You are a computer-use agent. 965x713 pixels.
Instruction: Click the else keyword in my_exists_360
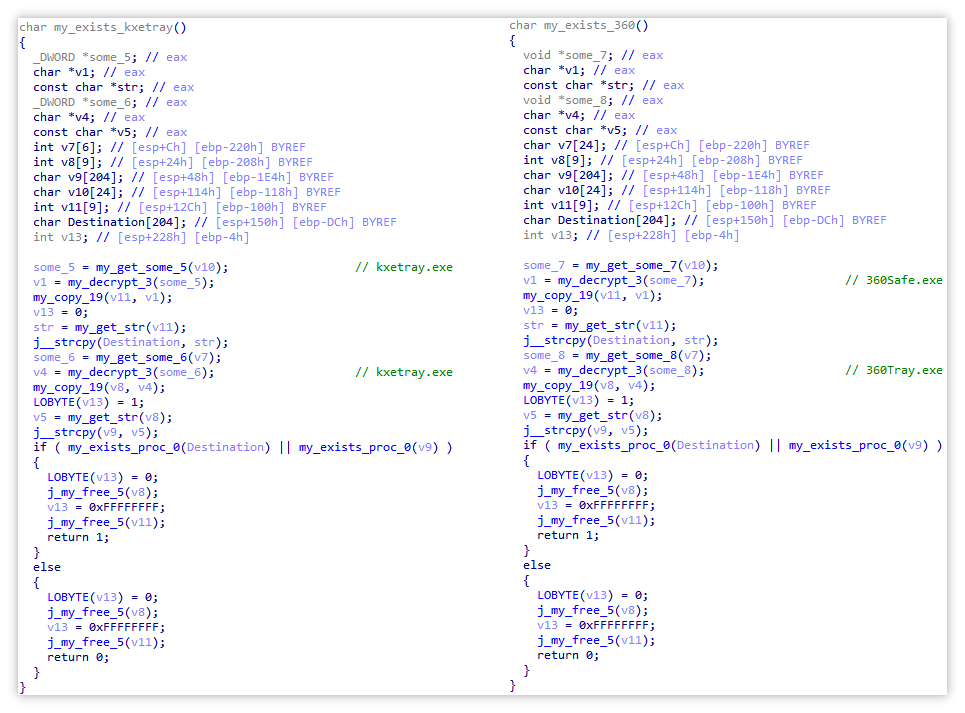[537, 565]
